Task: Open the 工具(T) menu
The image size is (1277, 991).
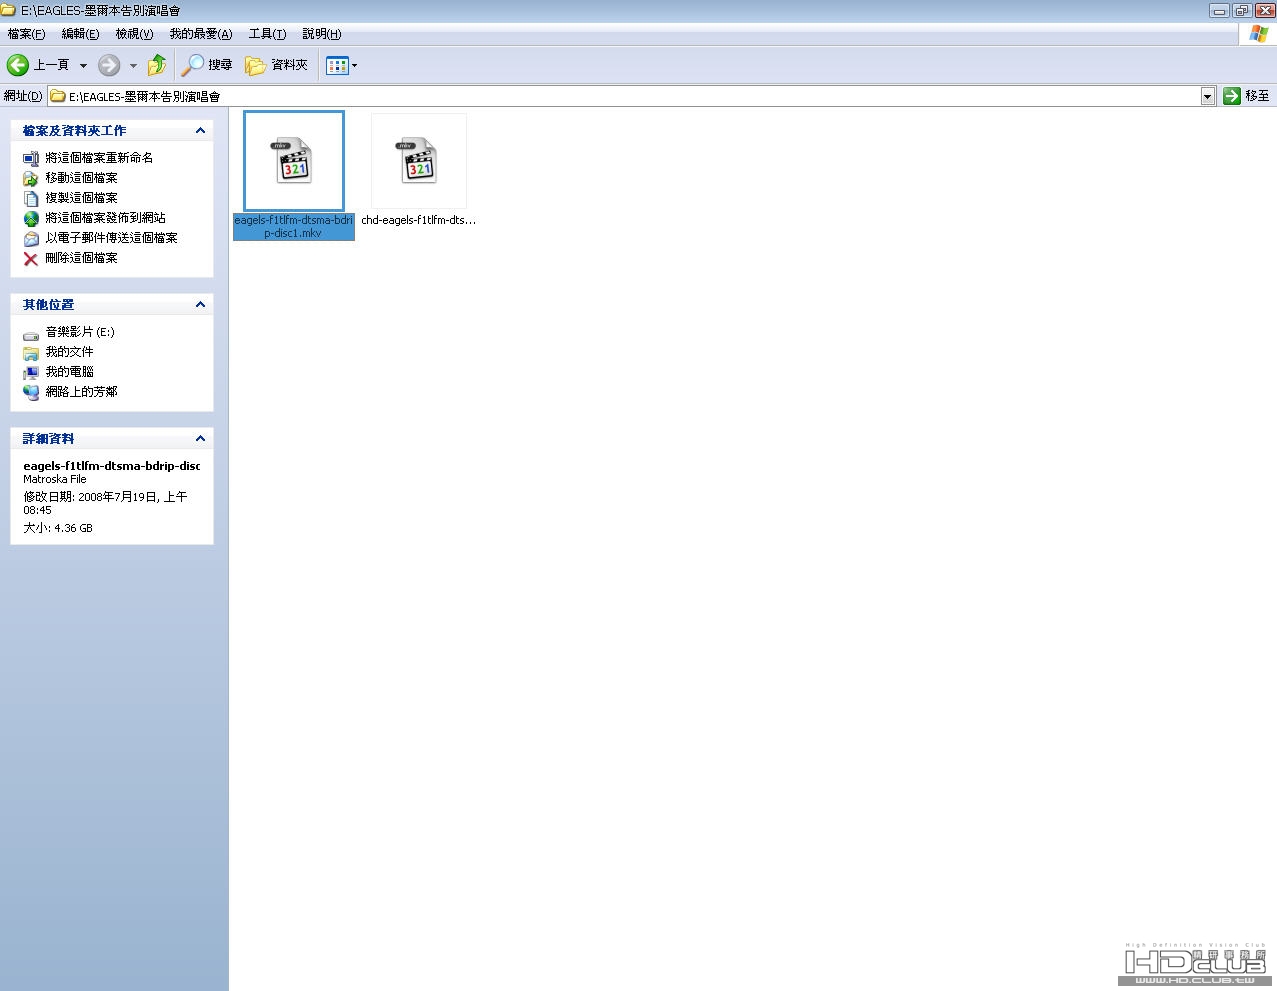Action: tap(267, 34)
